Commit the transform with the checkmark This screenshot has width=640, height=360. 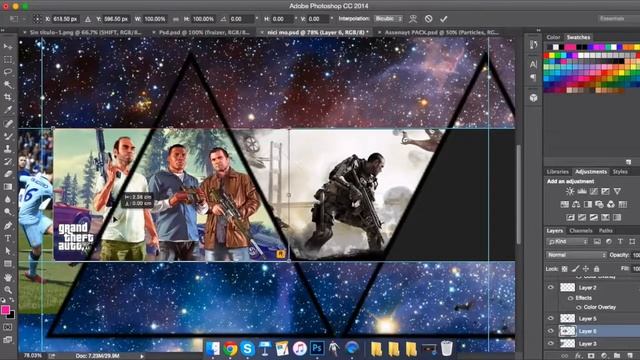click(444, 19)
